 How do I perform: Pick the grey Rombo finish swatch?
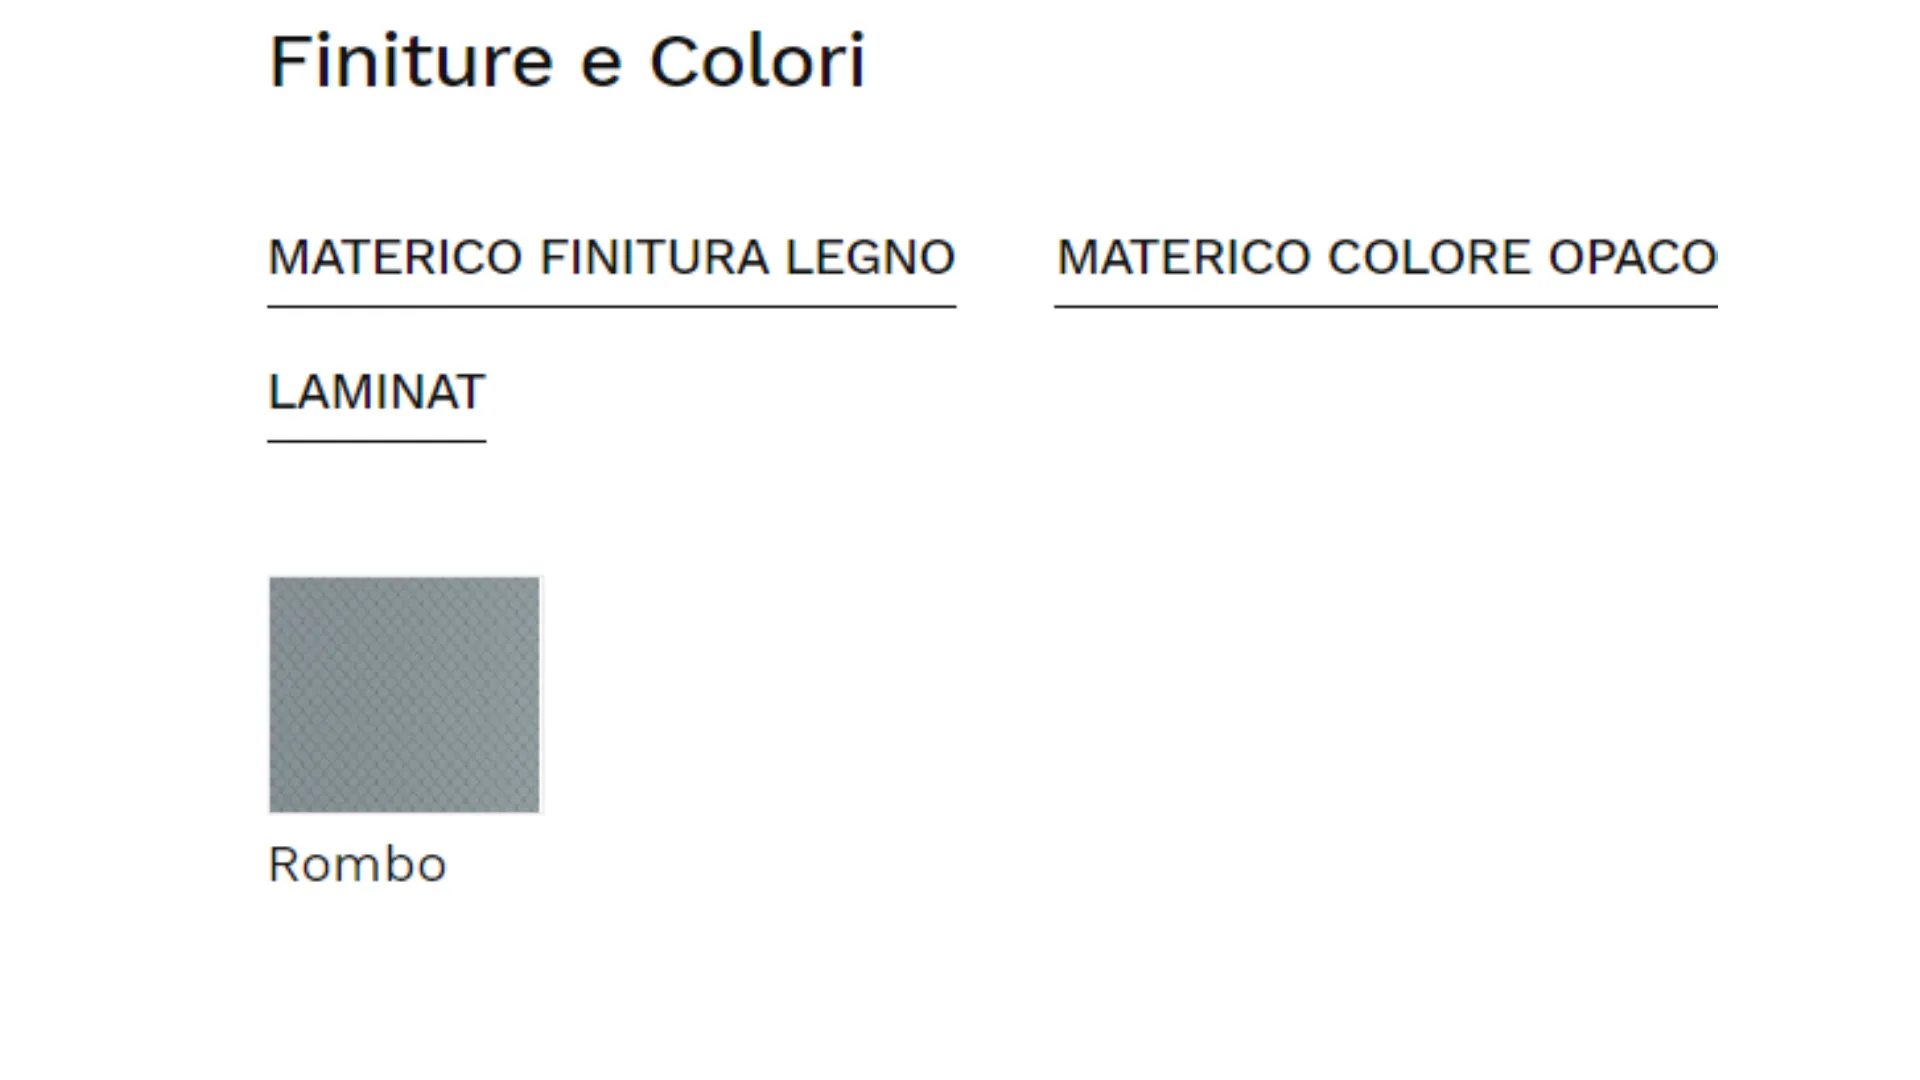click(x=404, y=694)
